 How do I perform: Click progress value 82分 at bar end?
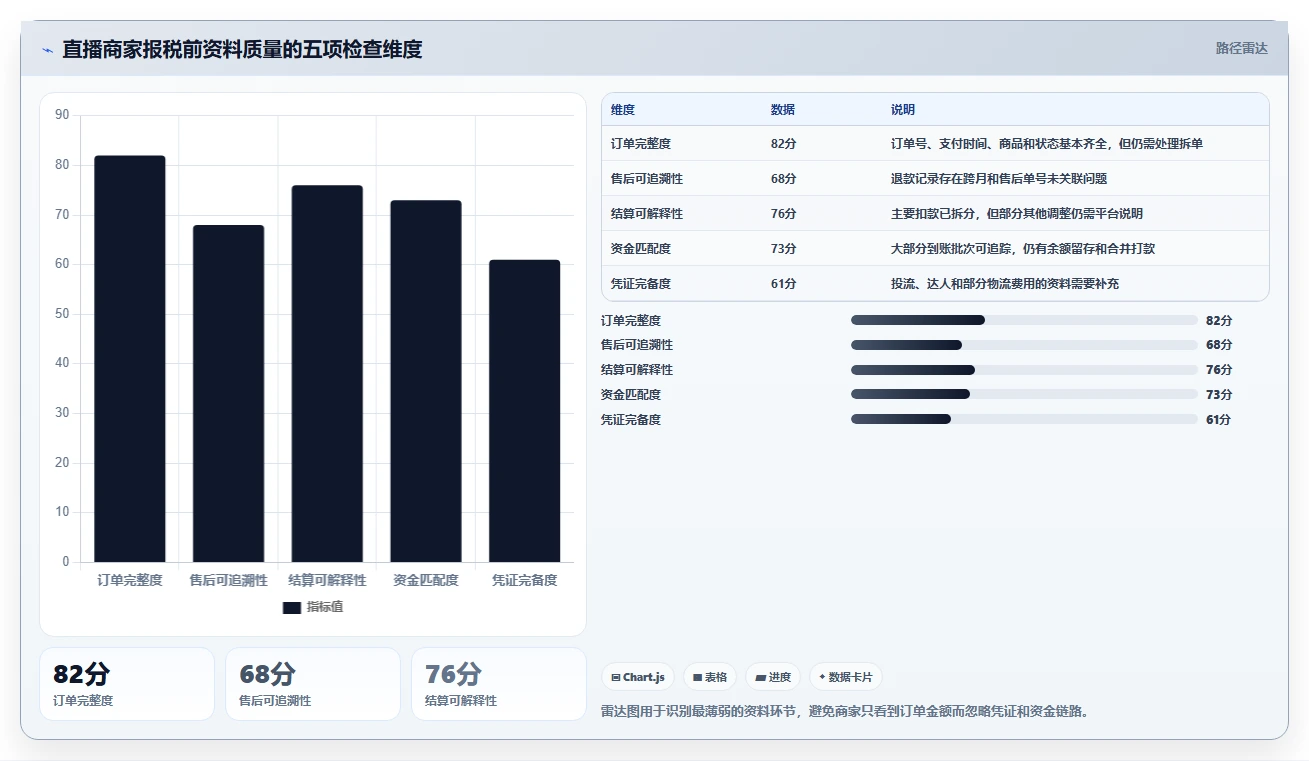coord(1219,321)
